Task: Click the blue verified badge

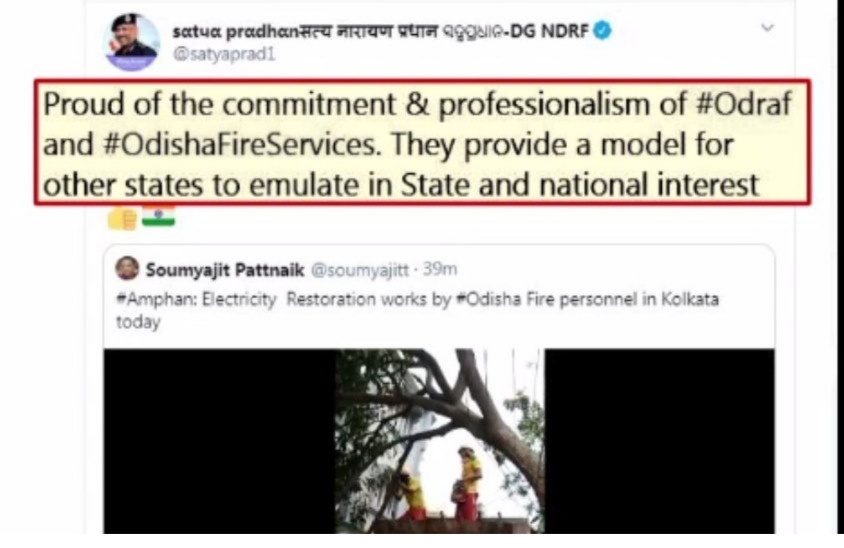Action: 602,31
